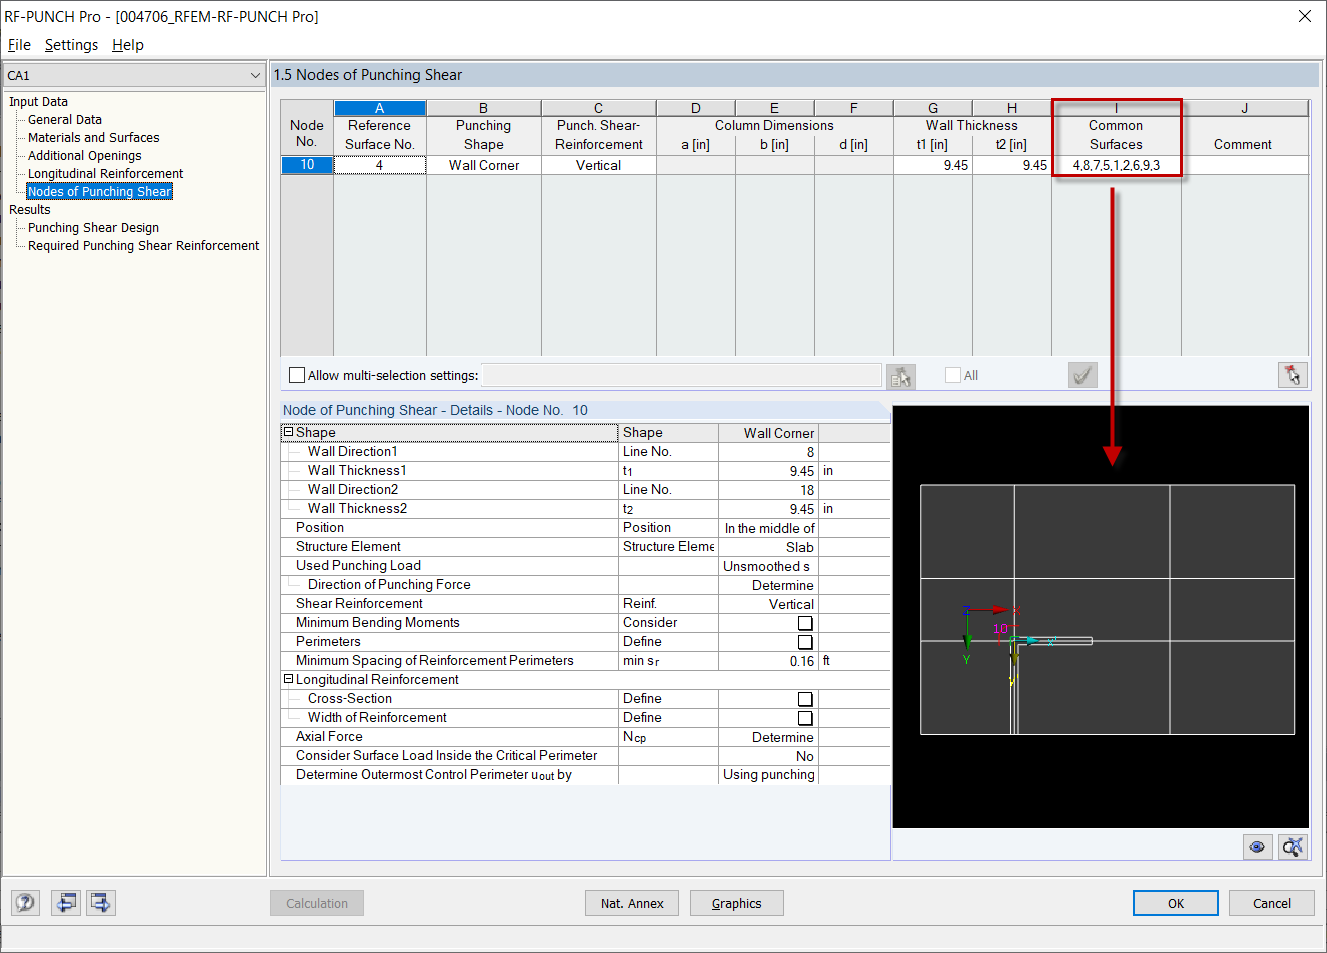Viewport: 1327px width, 953px height.
Task: Enable Allow multi-selection settings
Action: click(296, 375)
